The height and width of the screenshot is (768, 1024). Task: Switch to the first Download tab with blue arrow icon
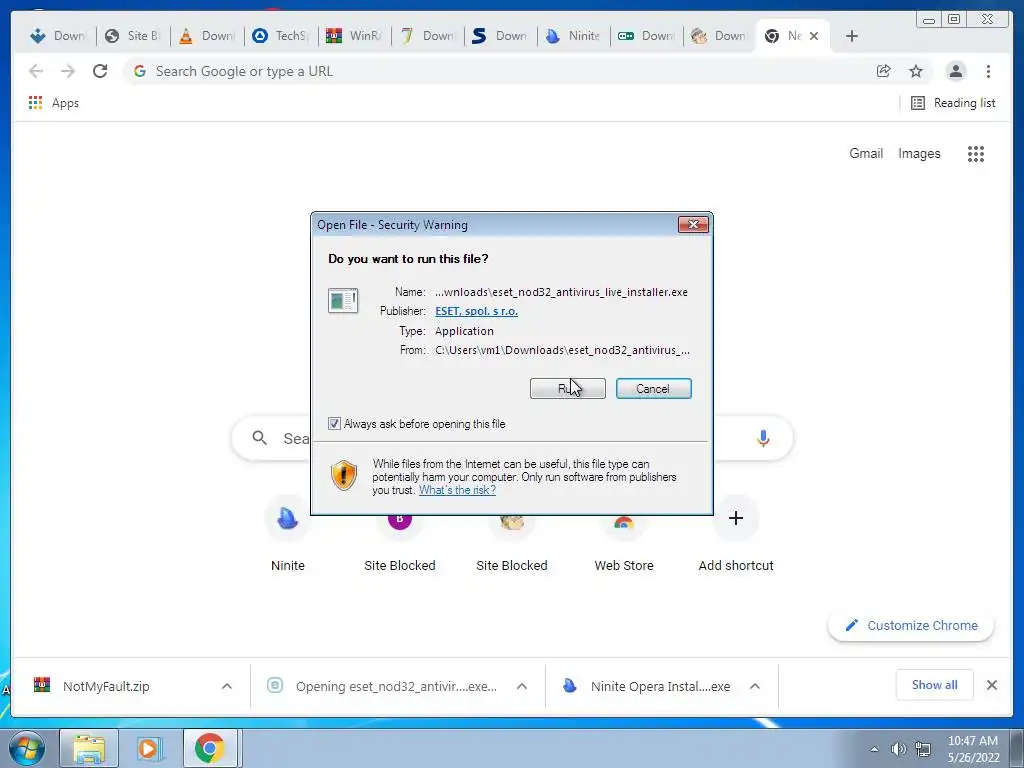pyautogui.click(x=58, y=36)
